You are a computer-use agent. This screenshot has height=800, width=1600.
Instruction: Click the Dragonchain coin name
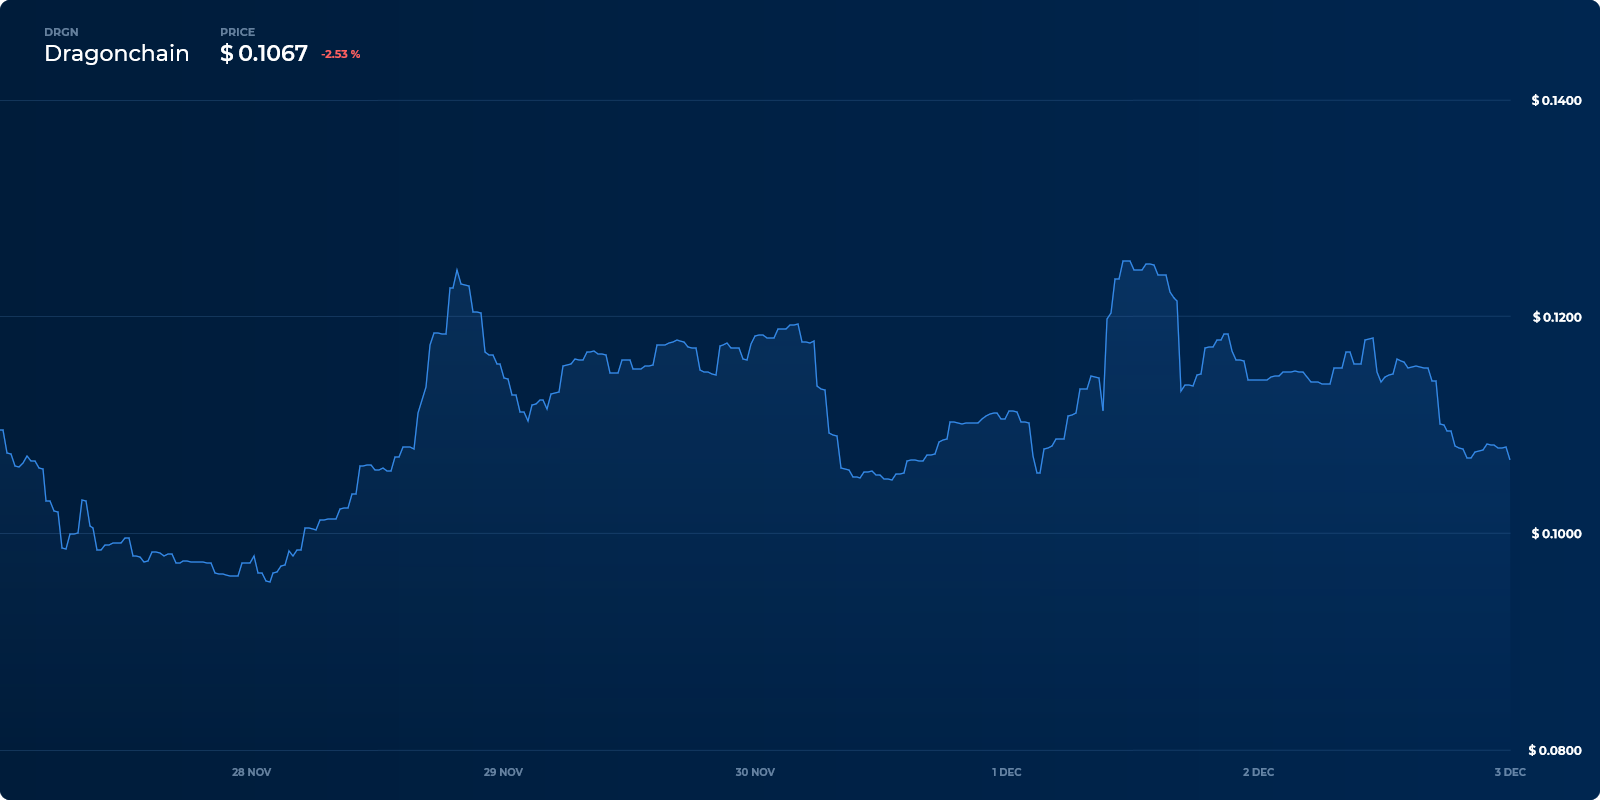point(116,54)
